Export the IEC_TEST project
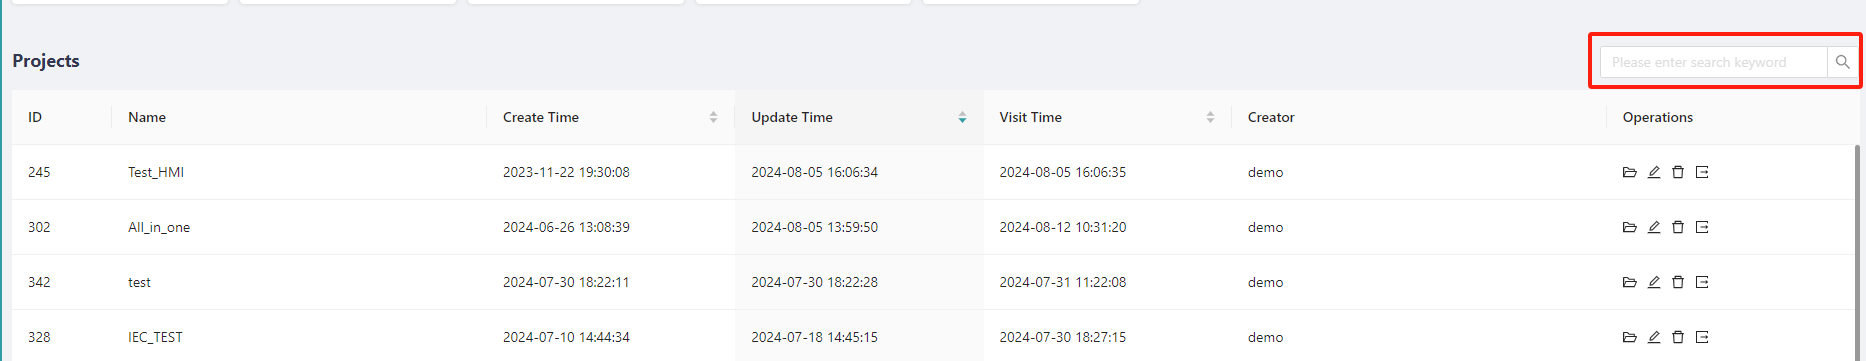The image size is (1866, 361). click(x=1702, y=337)
